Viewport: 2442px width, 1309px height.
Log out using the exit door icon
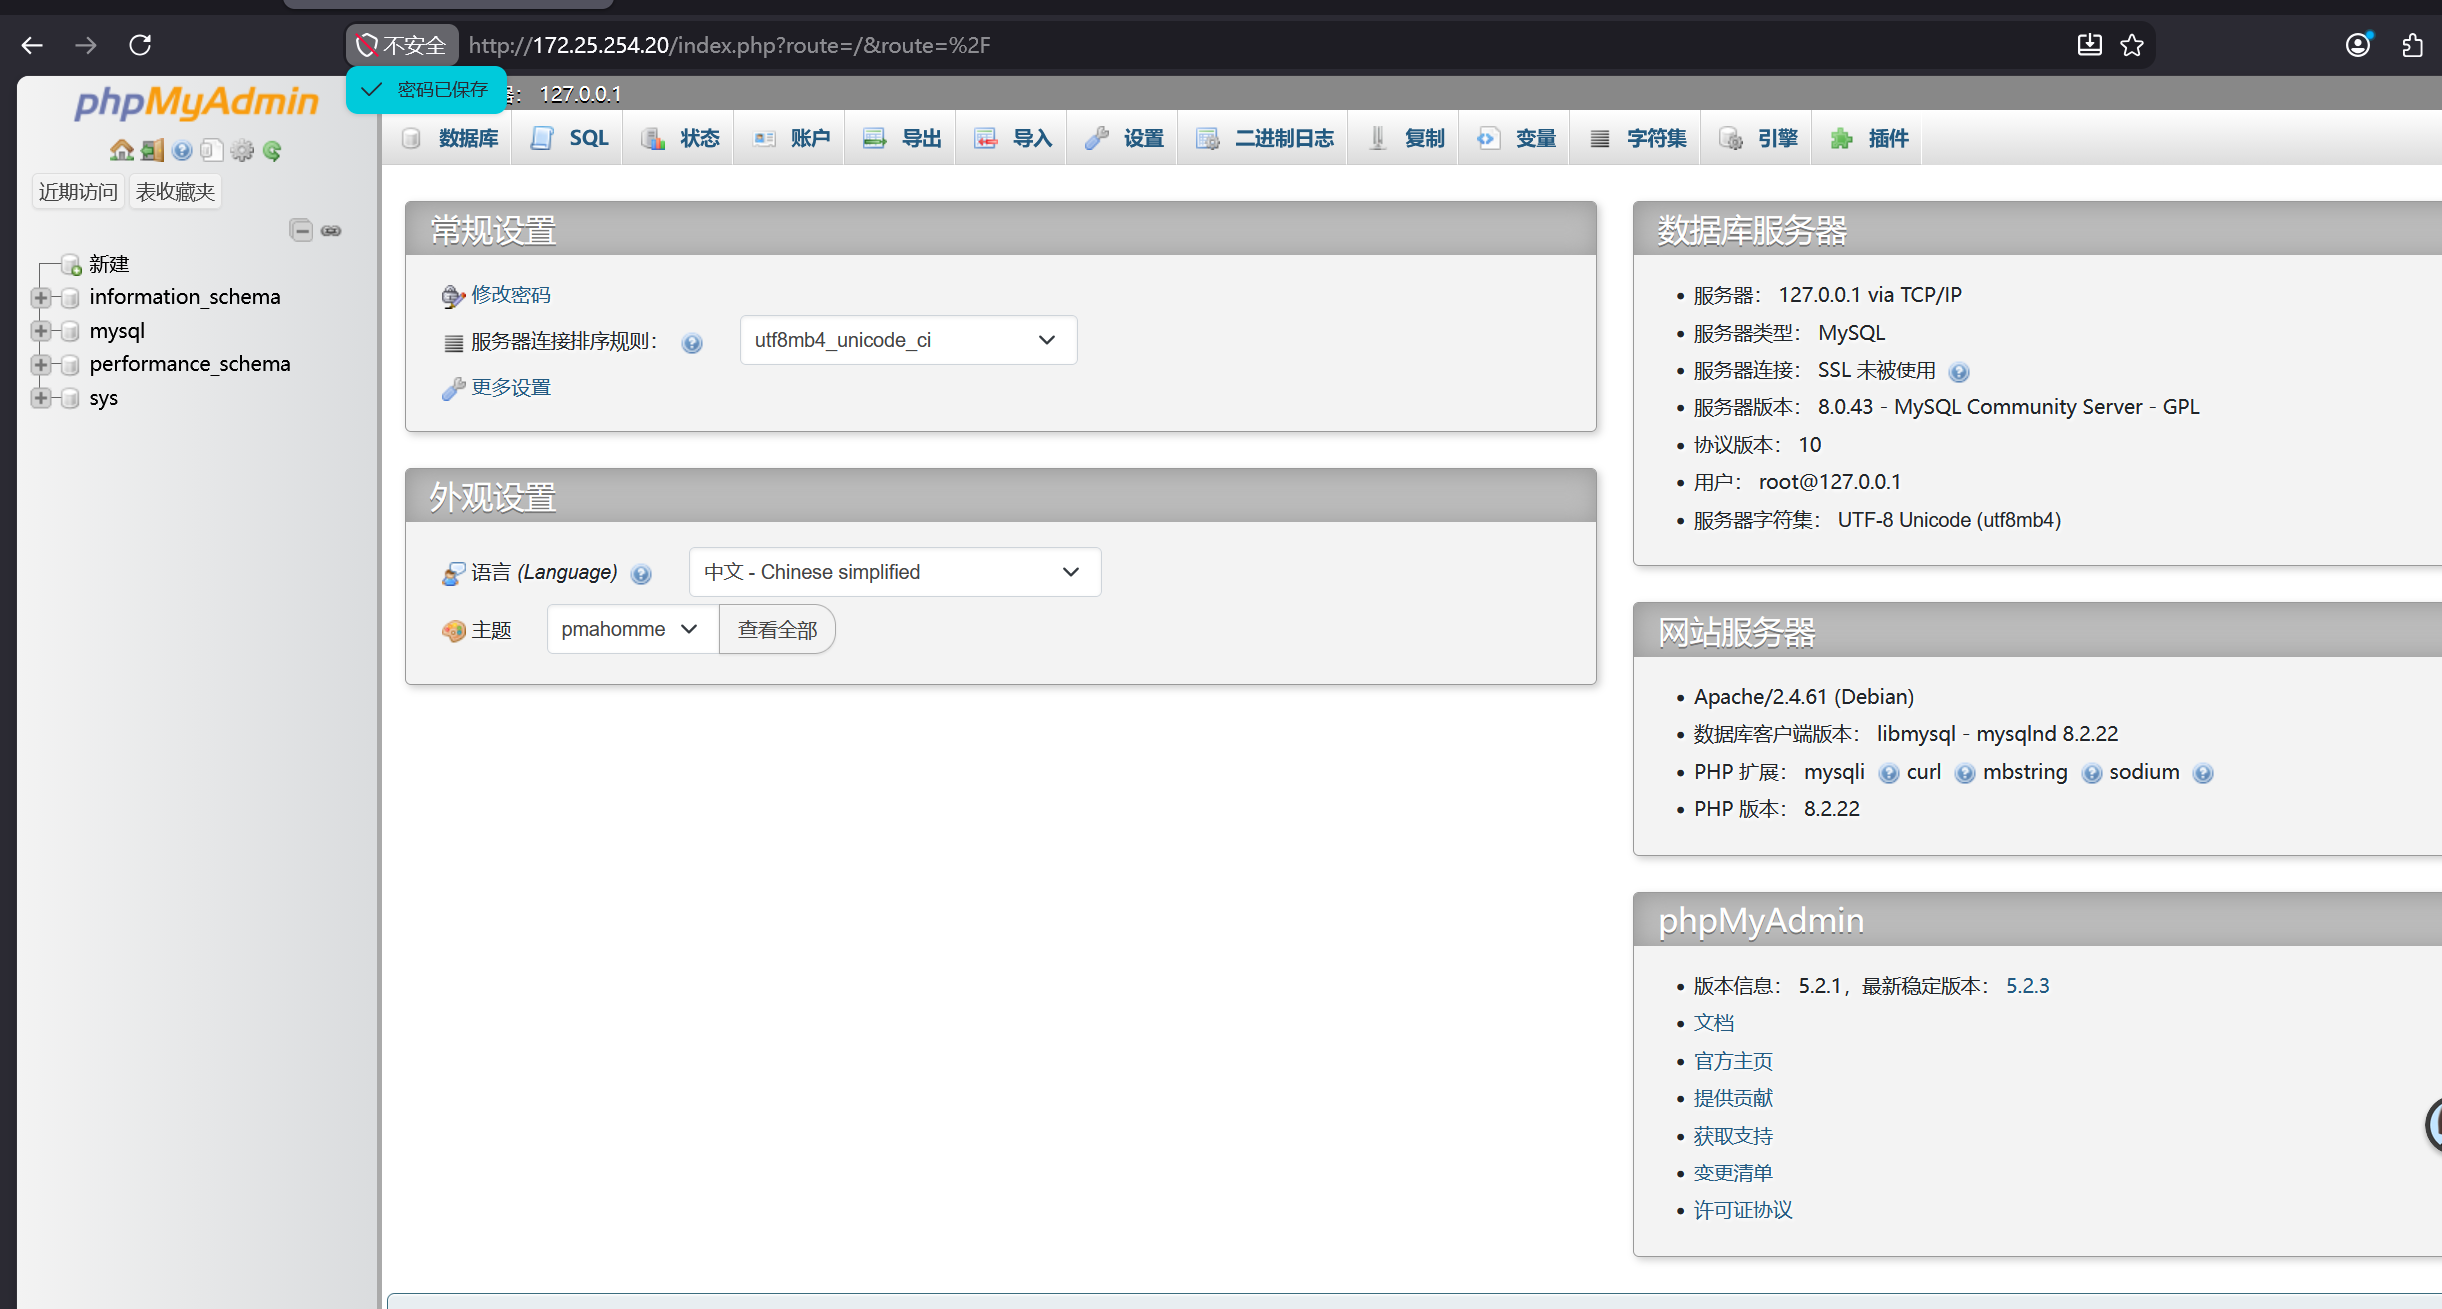[152, 150]
